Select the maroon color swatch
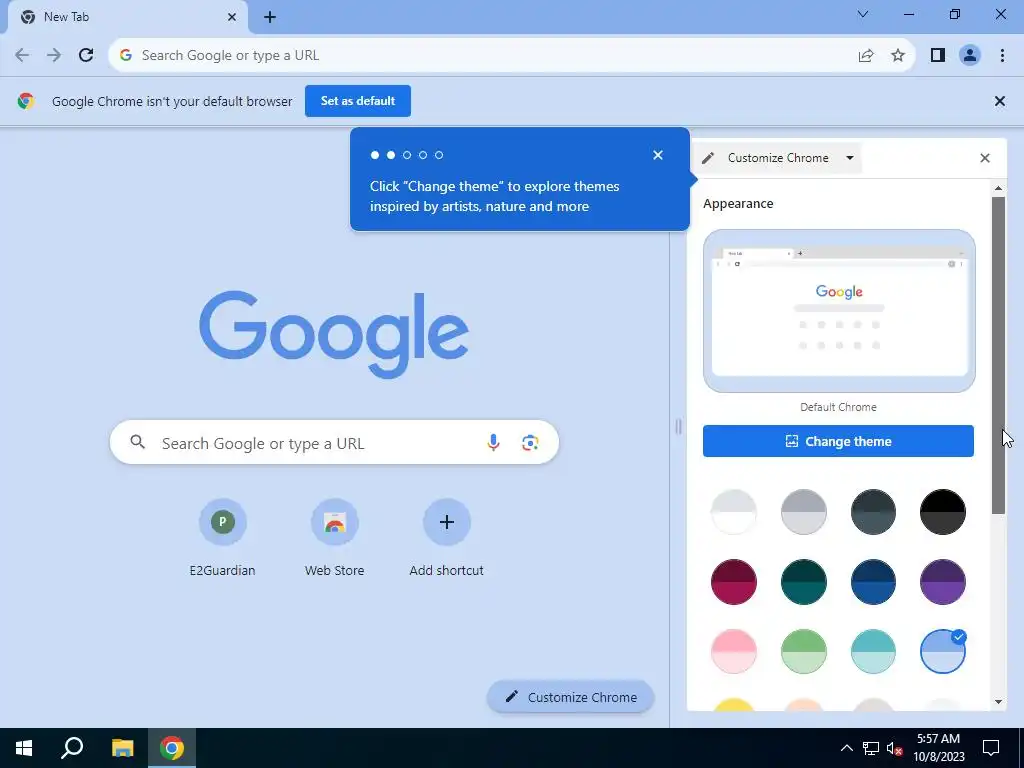 [733, 582]
